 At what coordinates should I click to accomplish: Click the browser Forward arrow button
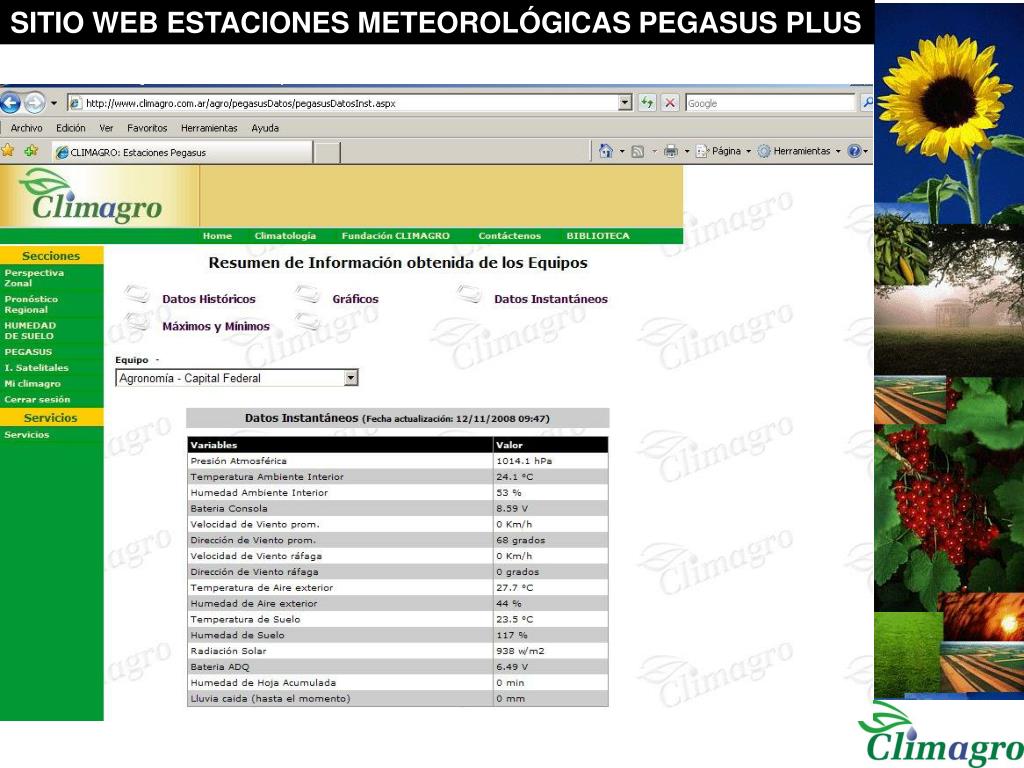[x=35, y=103]
